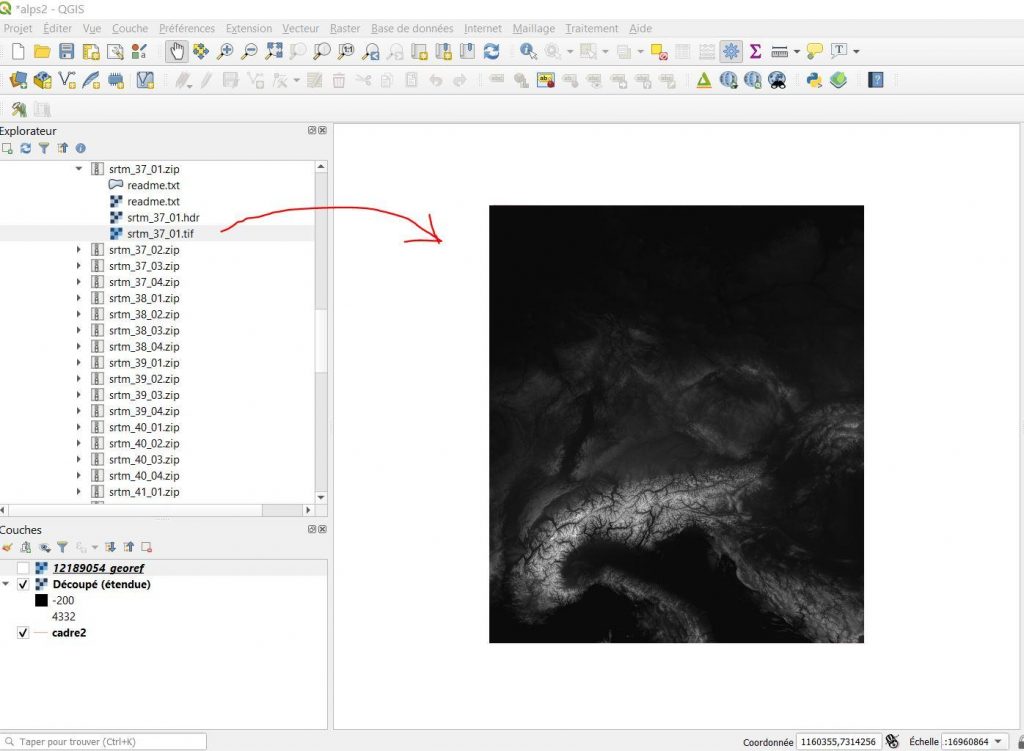Open the Couche menu
Screen dimensions: 1024x751
point(130,29)
